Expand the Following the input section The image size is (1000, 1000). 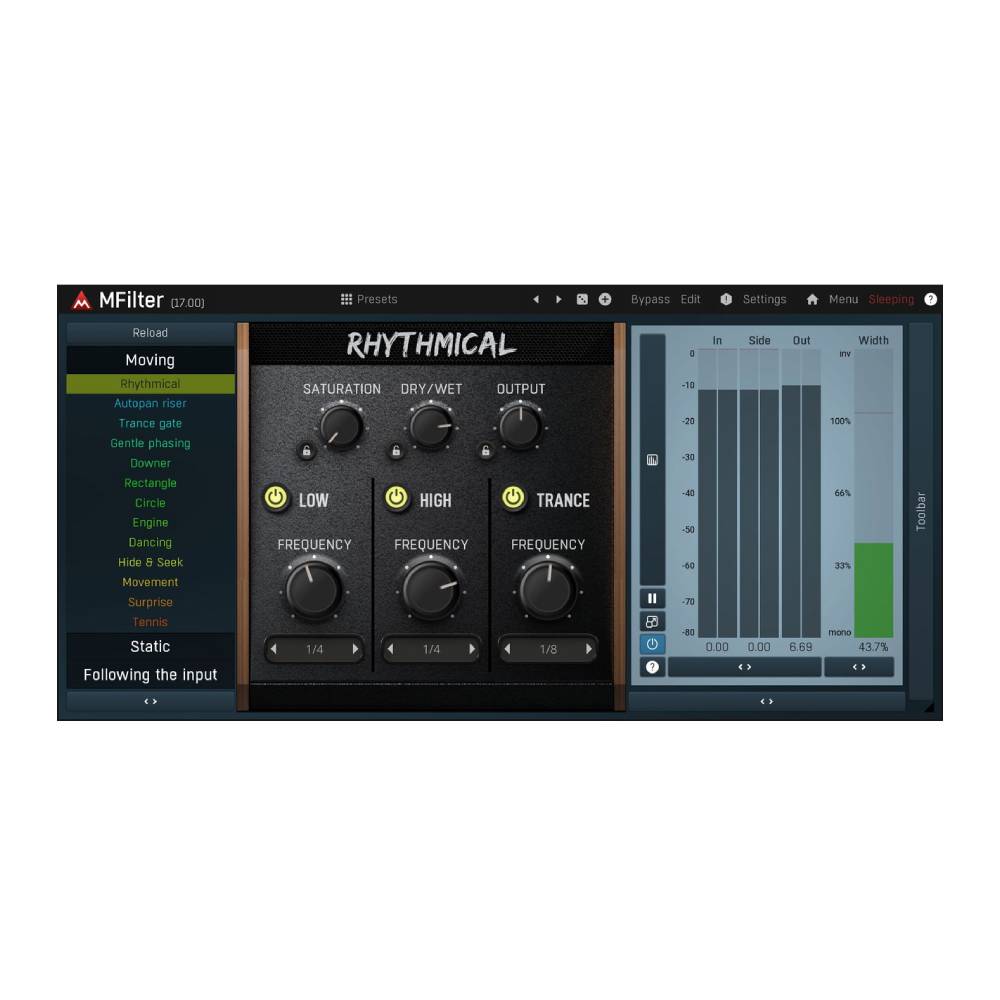150,675
